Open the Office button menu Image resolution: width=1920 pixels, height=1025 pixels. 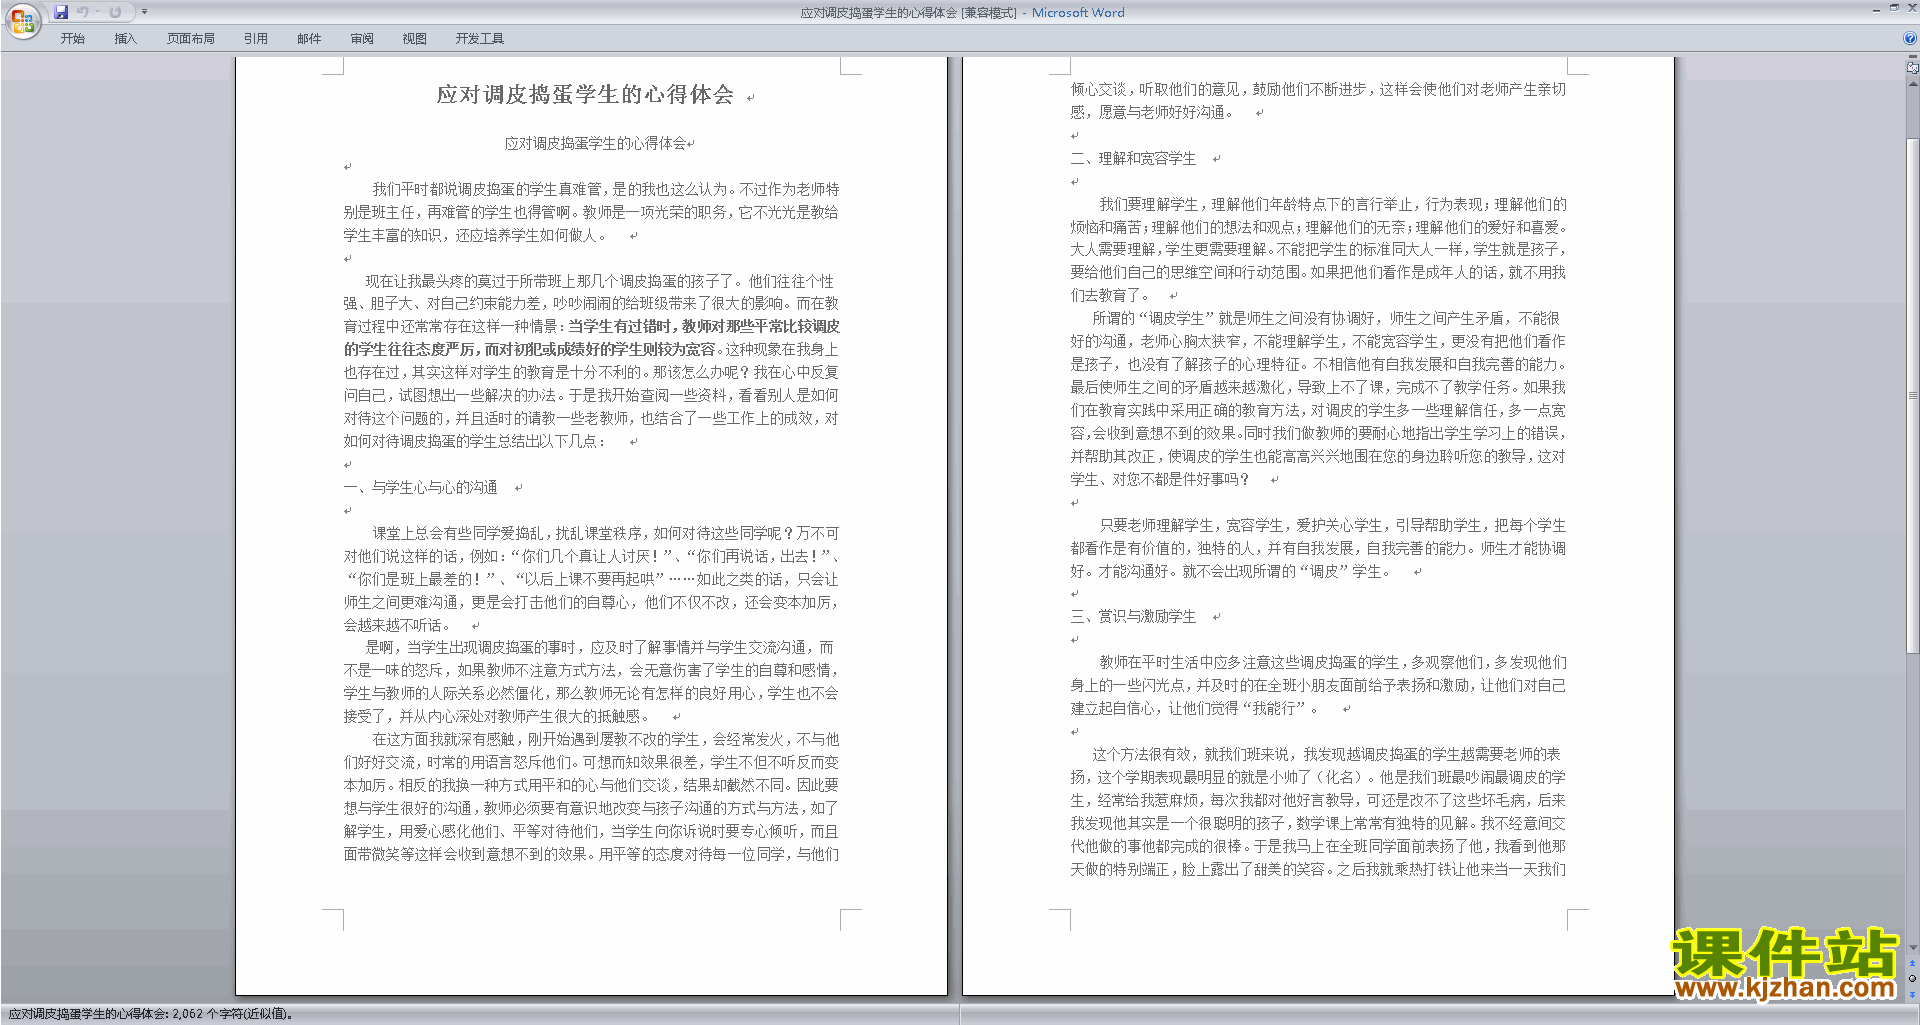click(22, 21)
